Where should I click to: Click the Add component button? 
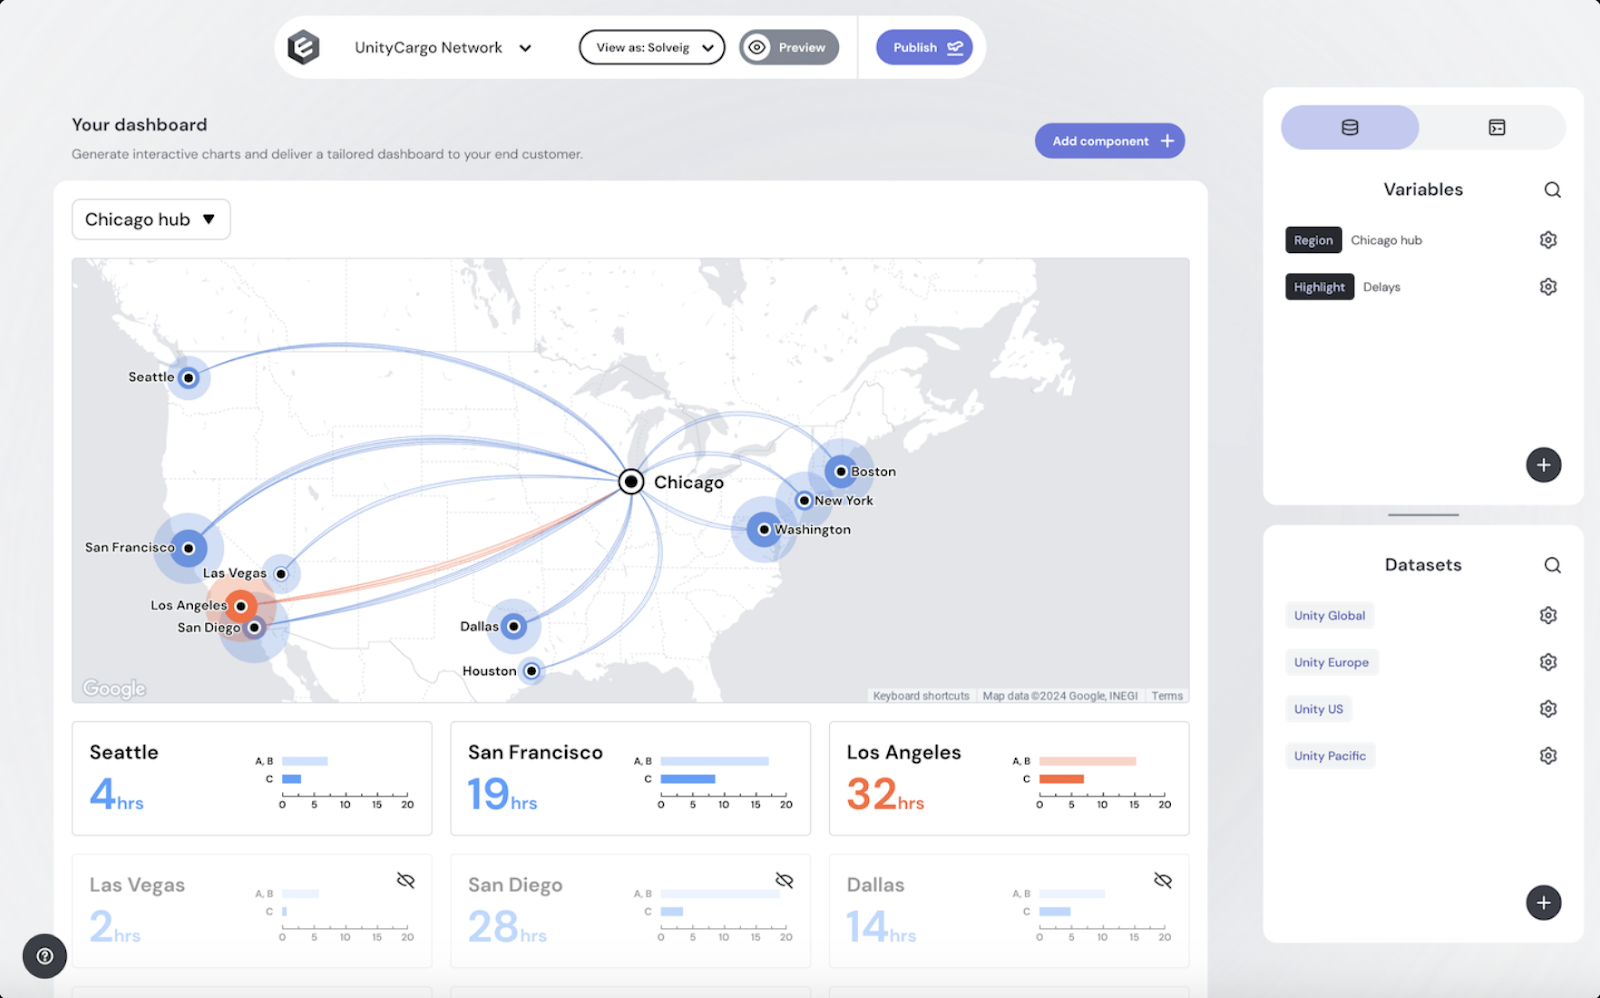coord(1109,141)
